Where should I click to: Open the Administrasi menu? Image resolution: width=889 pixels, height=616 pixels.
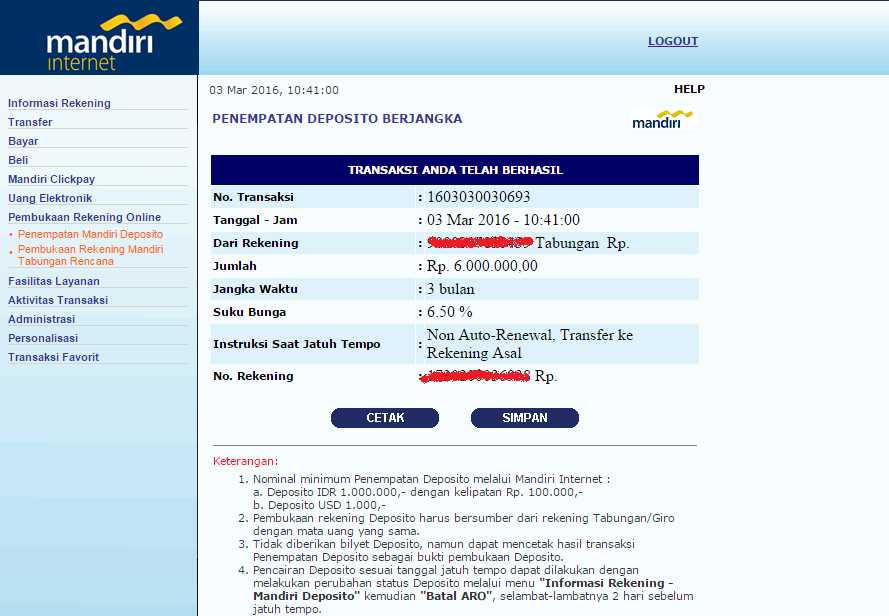coord(42,319)
